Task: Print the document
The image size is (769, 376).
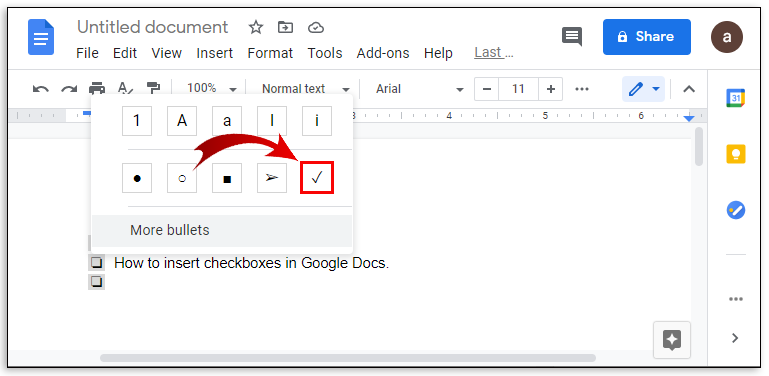Action: 97,89
